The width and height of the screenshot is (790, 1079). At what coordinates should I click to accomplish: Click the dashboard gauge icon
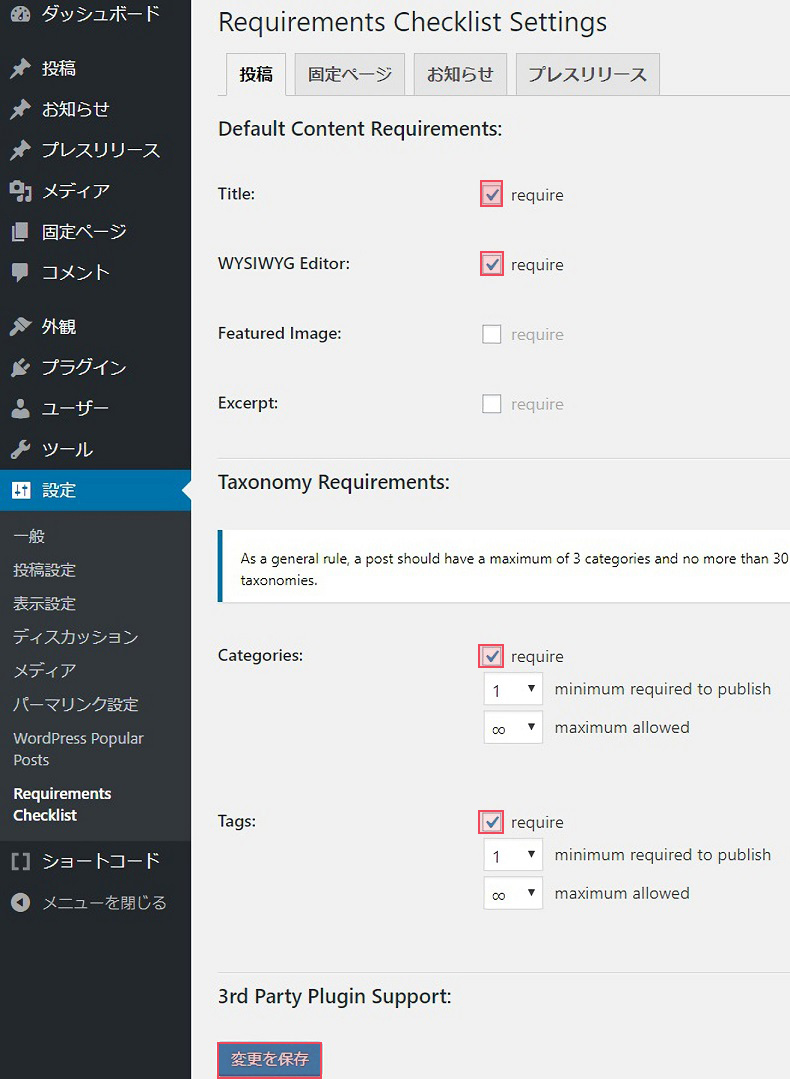click(21, 13)
